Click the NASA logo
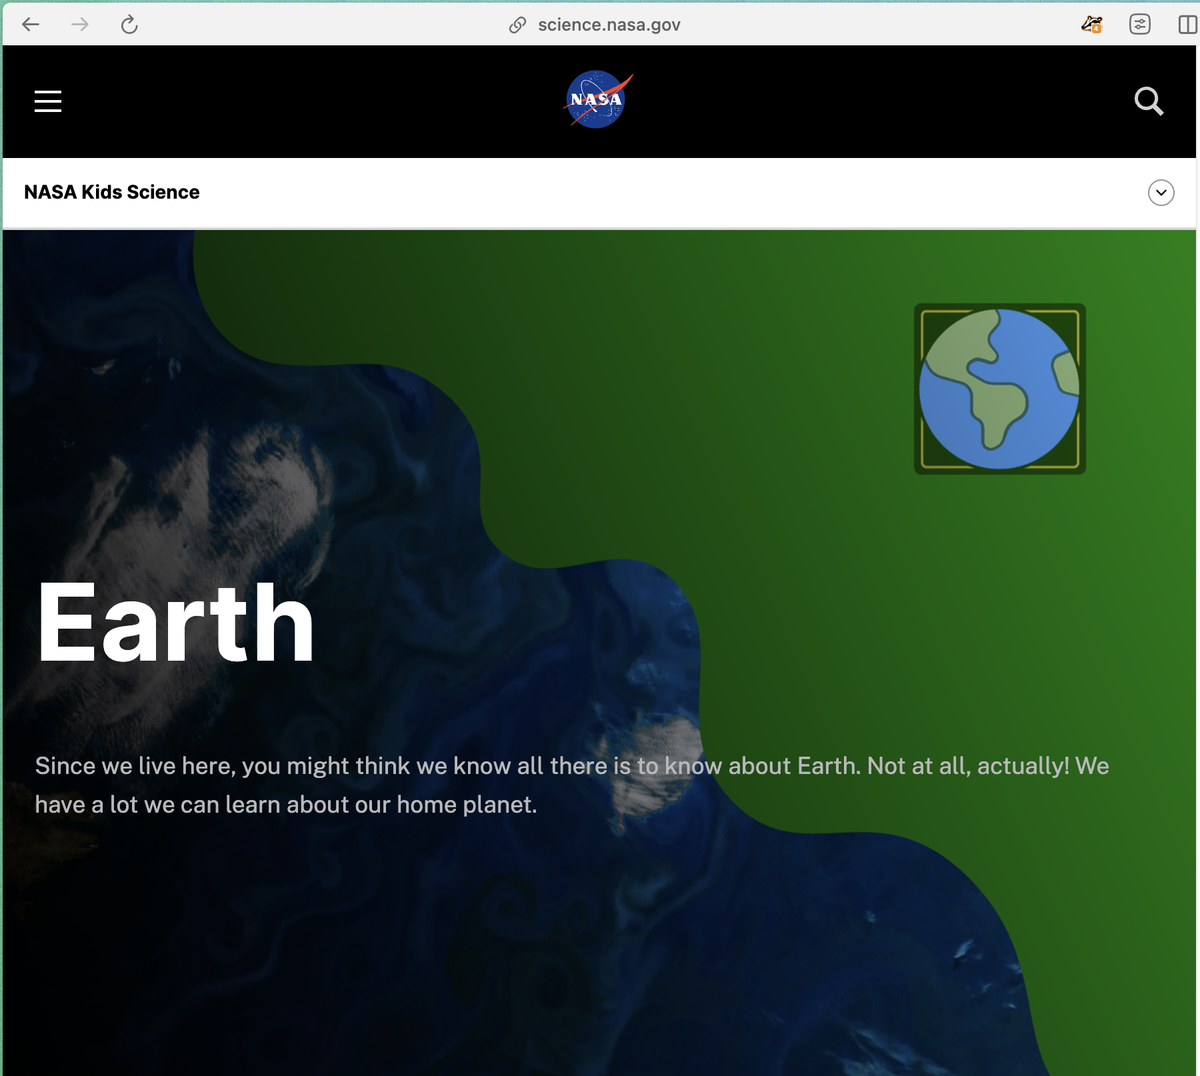 (x=598, y=100)
